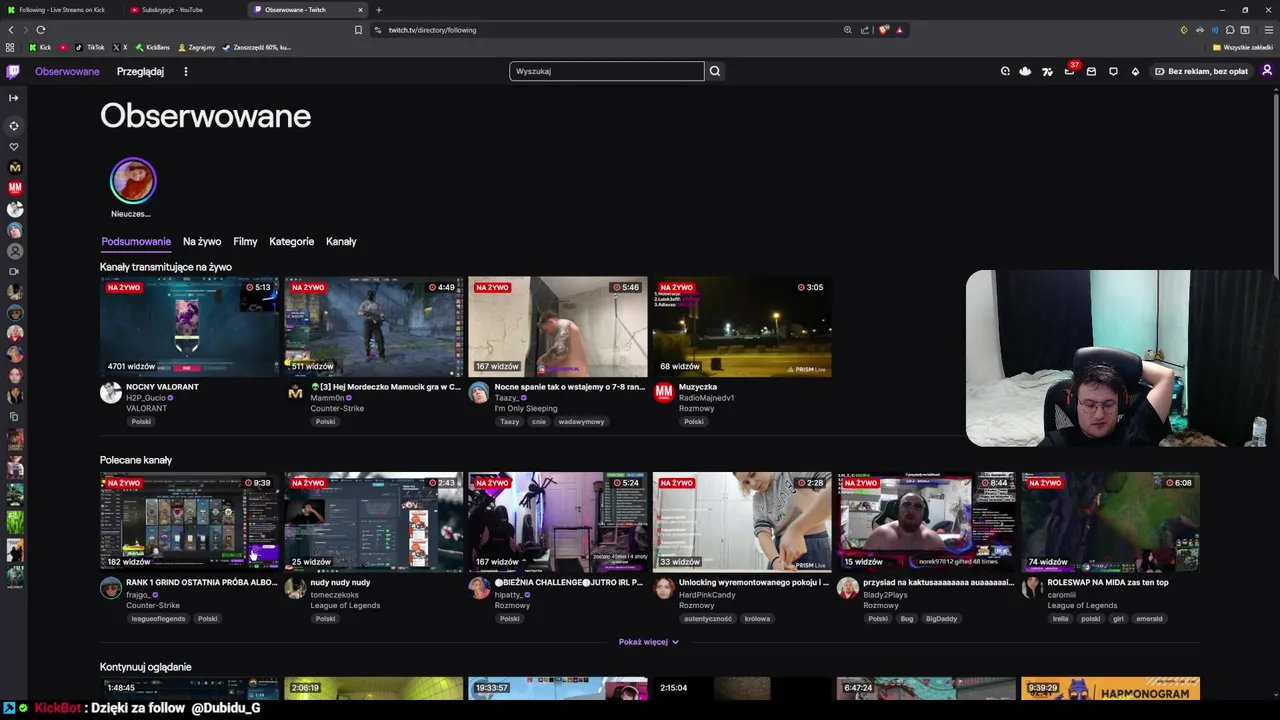Viewport: 1280px width, 720px height.
Task: Reload the page with refresh button
Action: click(40, 30)
